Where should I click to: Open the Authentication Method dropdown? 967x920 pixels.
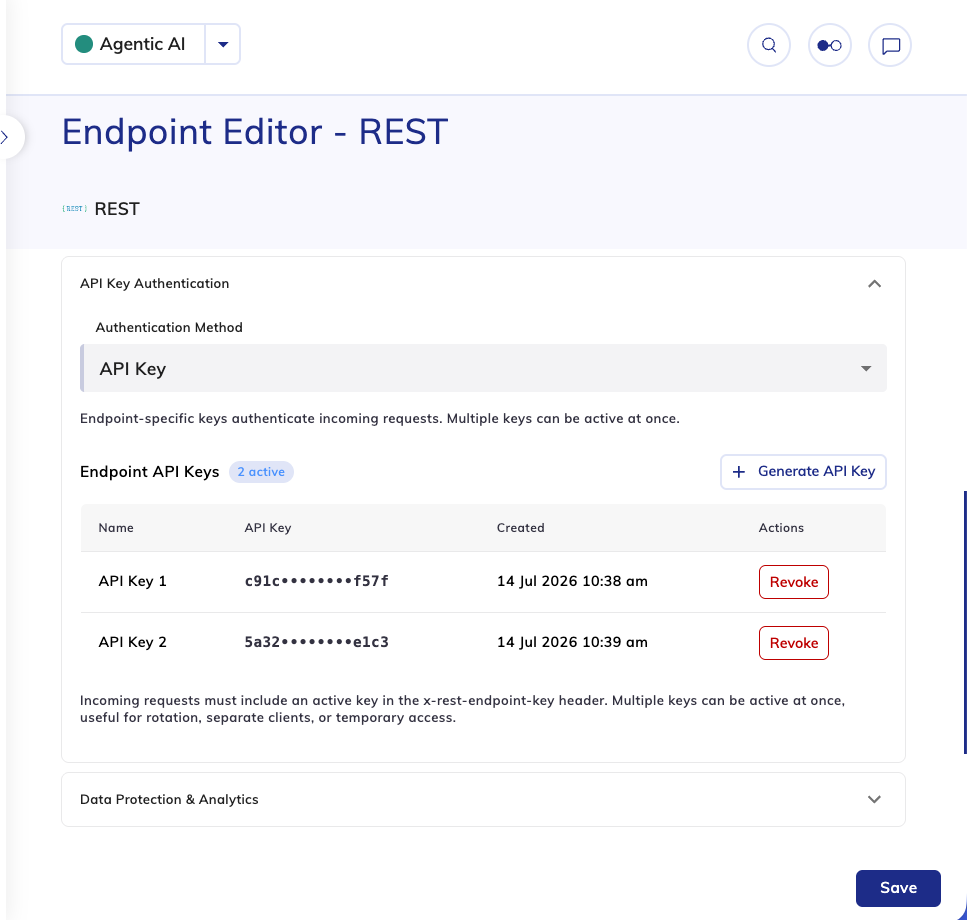484,368
